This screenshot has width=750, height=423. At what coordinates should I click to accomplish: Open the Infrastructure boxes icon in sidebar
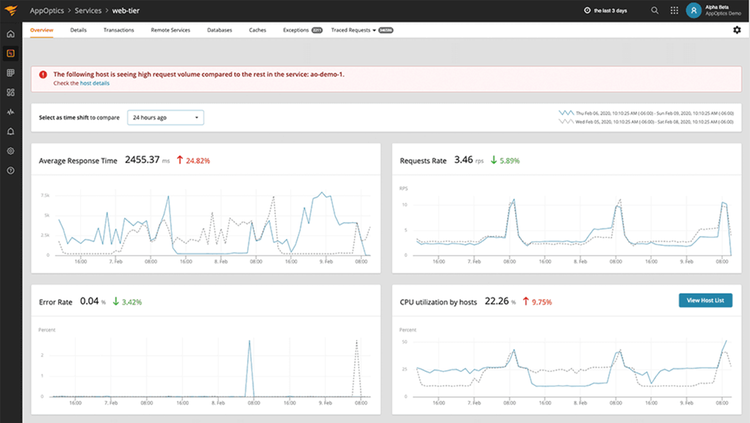tap(11, 92)
